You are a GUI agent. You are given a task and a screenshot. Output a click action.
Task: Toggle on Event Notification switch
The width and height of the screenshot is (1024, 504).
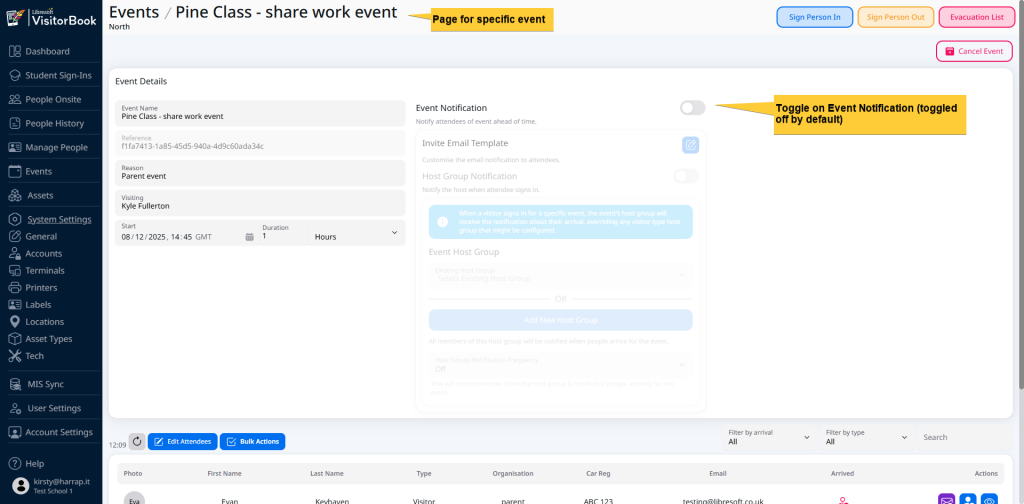click(x=692, y=108)
